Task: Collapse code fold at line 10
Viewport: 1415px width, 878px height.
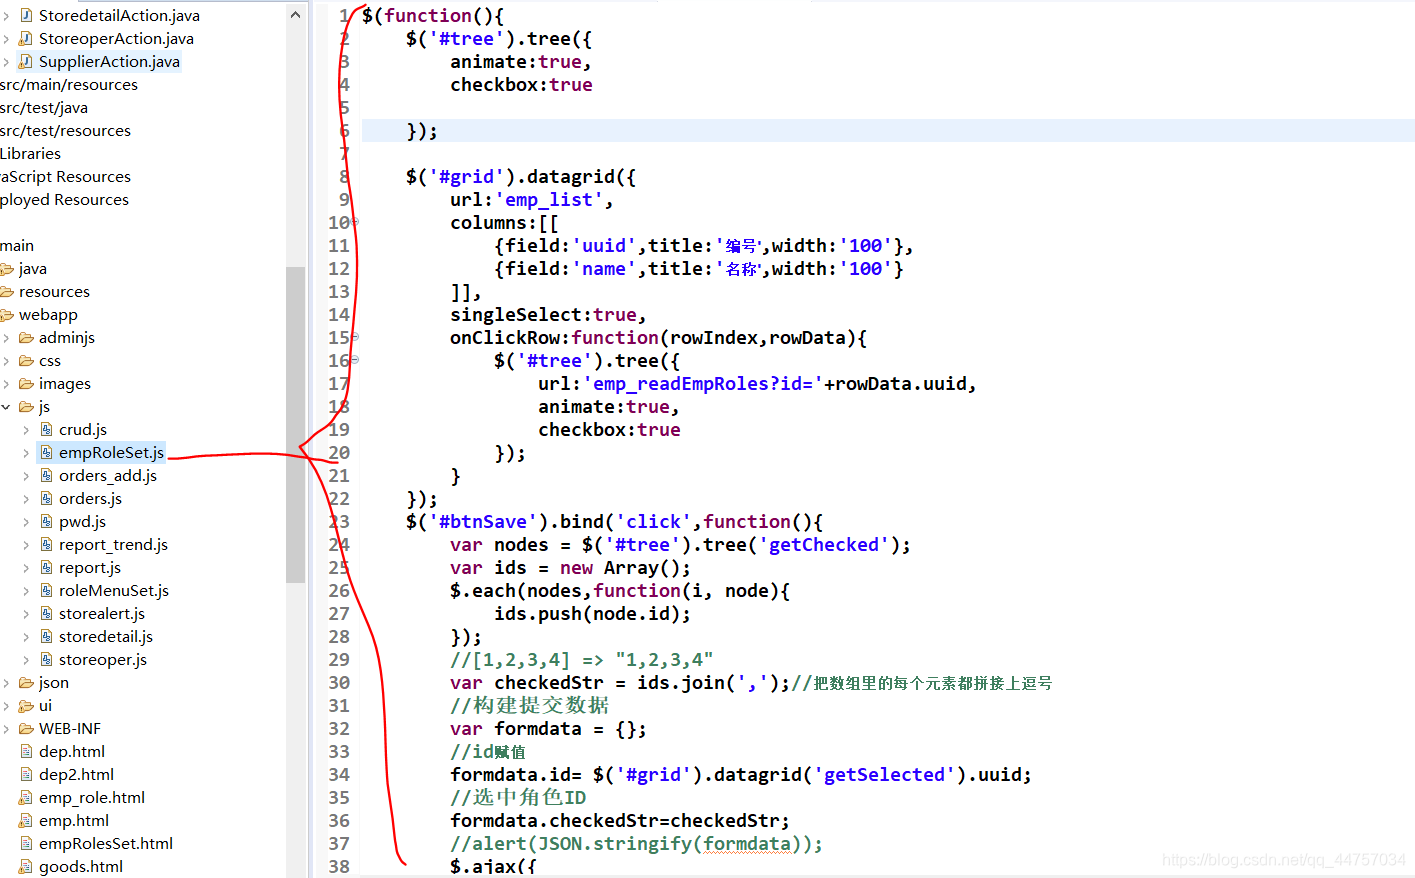Action: point(355,222)
